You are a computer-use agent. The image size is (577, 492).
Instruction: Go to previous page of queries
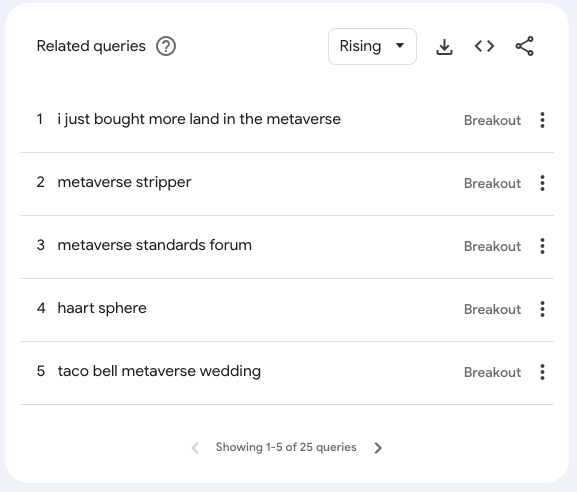tap(195, 447)
